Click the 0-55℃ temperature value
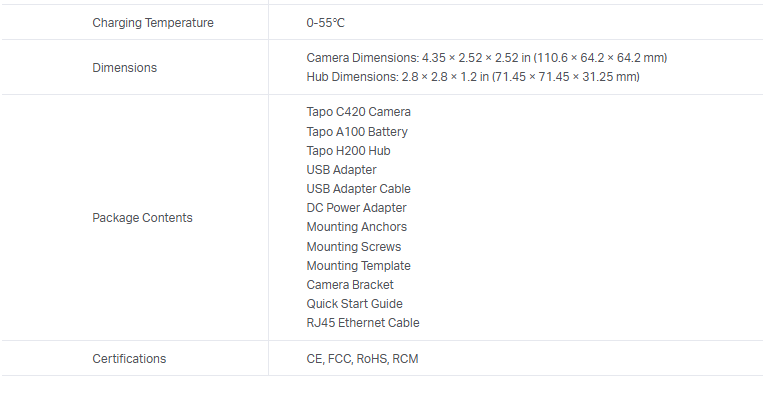The width and height of the screenshot is (765, 401). 326,22
